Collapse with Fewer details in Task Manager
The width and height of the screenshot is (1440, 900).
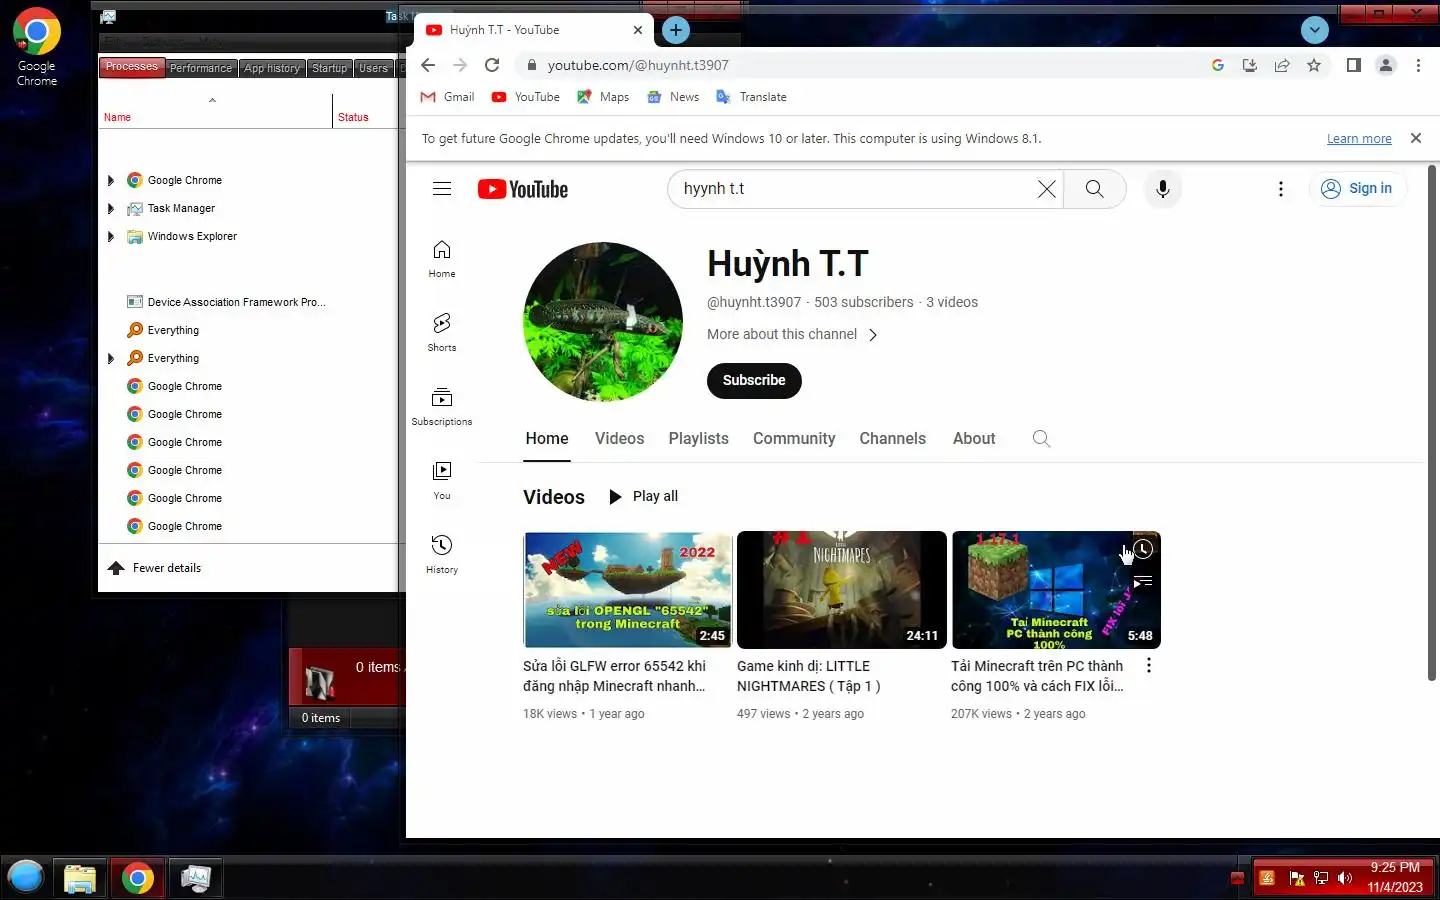click(154, 568)
